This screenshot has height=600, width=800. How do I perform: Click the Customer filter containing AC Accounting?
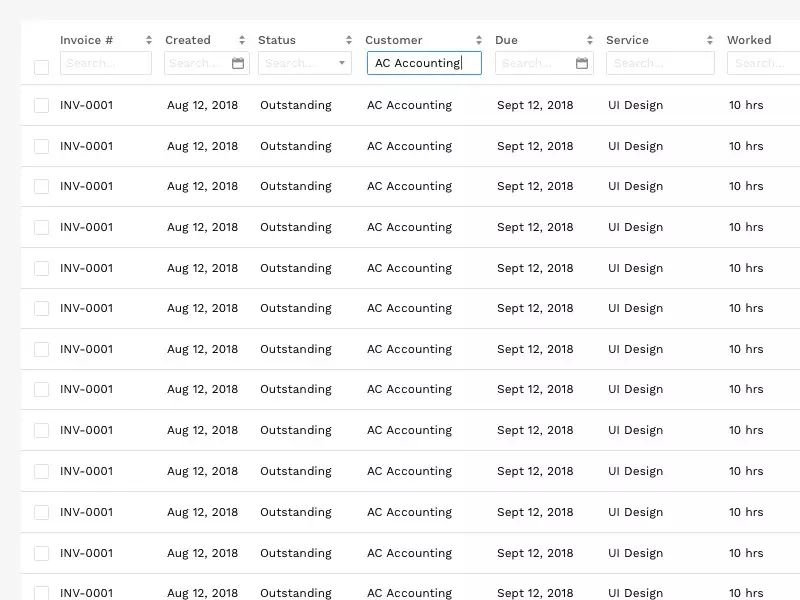(424, 63)
